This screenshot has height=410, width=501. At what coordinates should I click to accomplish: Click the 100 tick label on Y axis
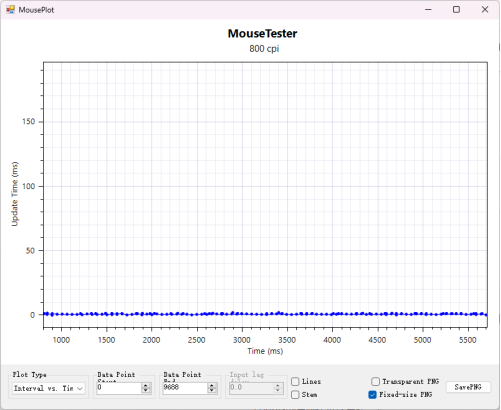(29, 186)
